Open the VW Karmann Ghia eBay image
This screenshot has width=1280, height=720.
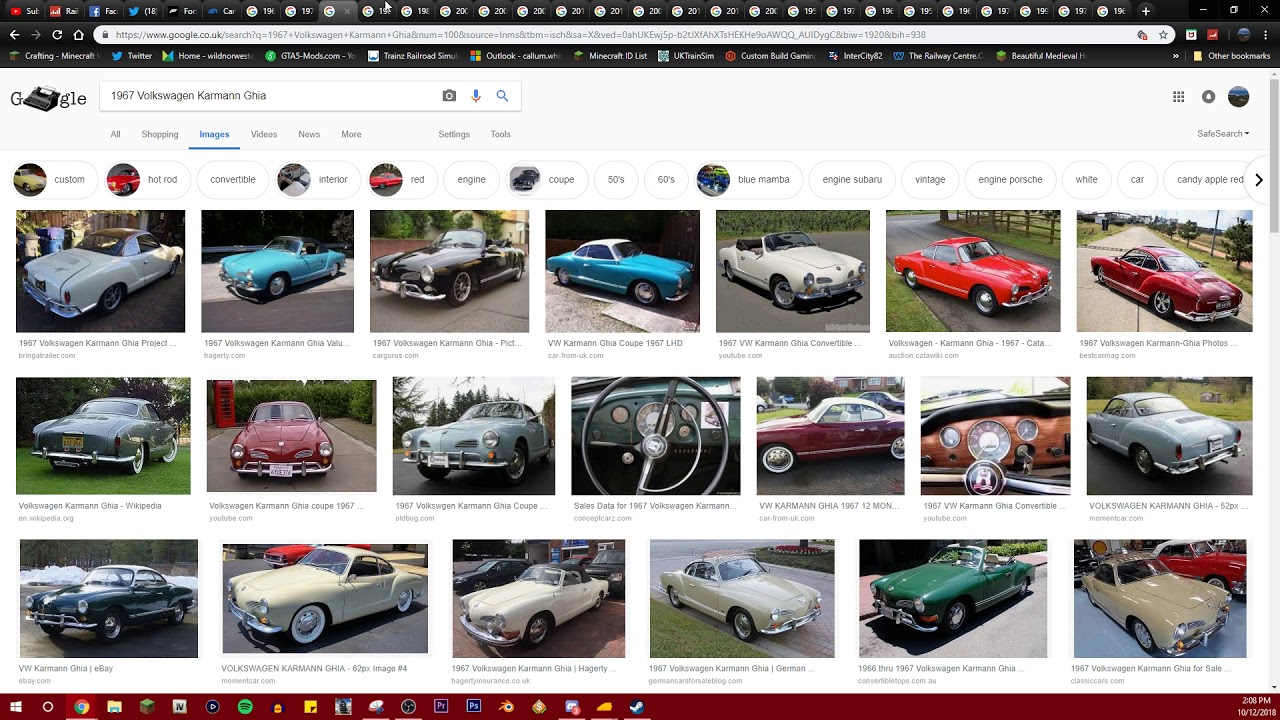[109, 599]
